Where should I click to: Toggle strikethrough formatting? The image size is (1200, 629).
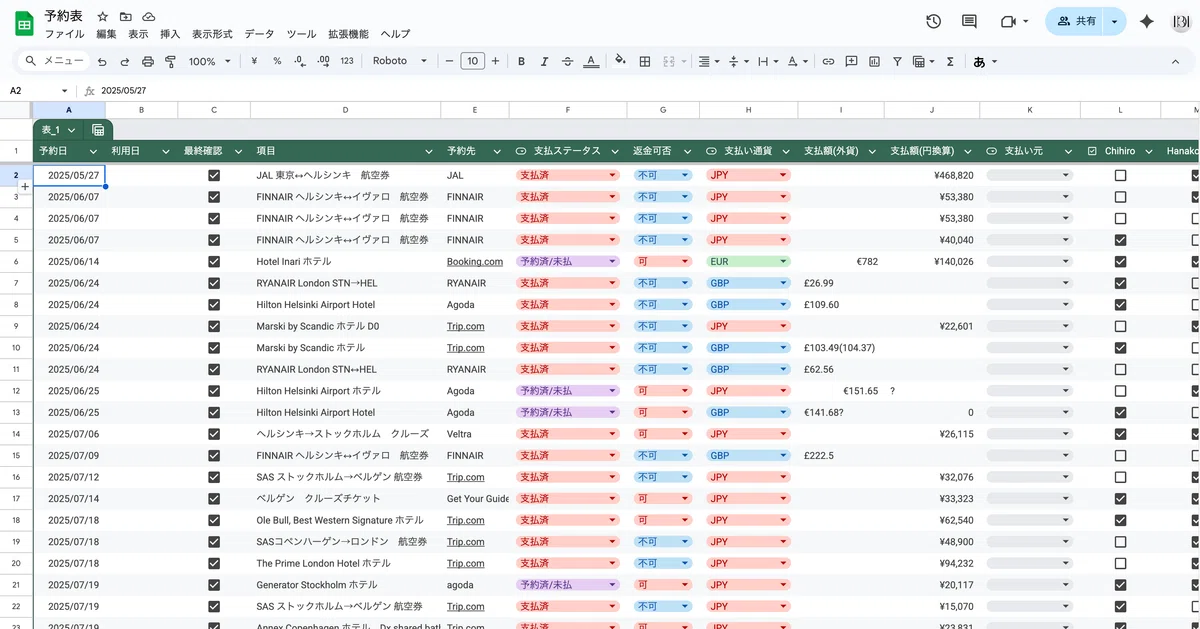tap(568, 61)
